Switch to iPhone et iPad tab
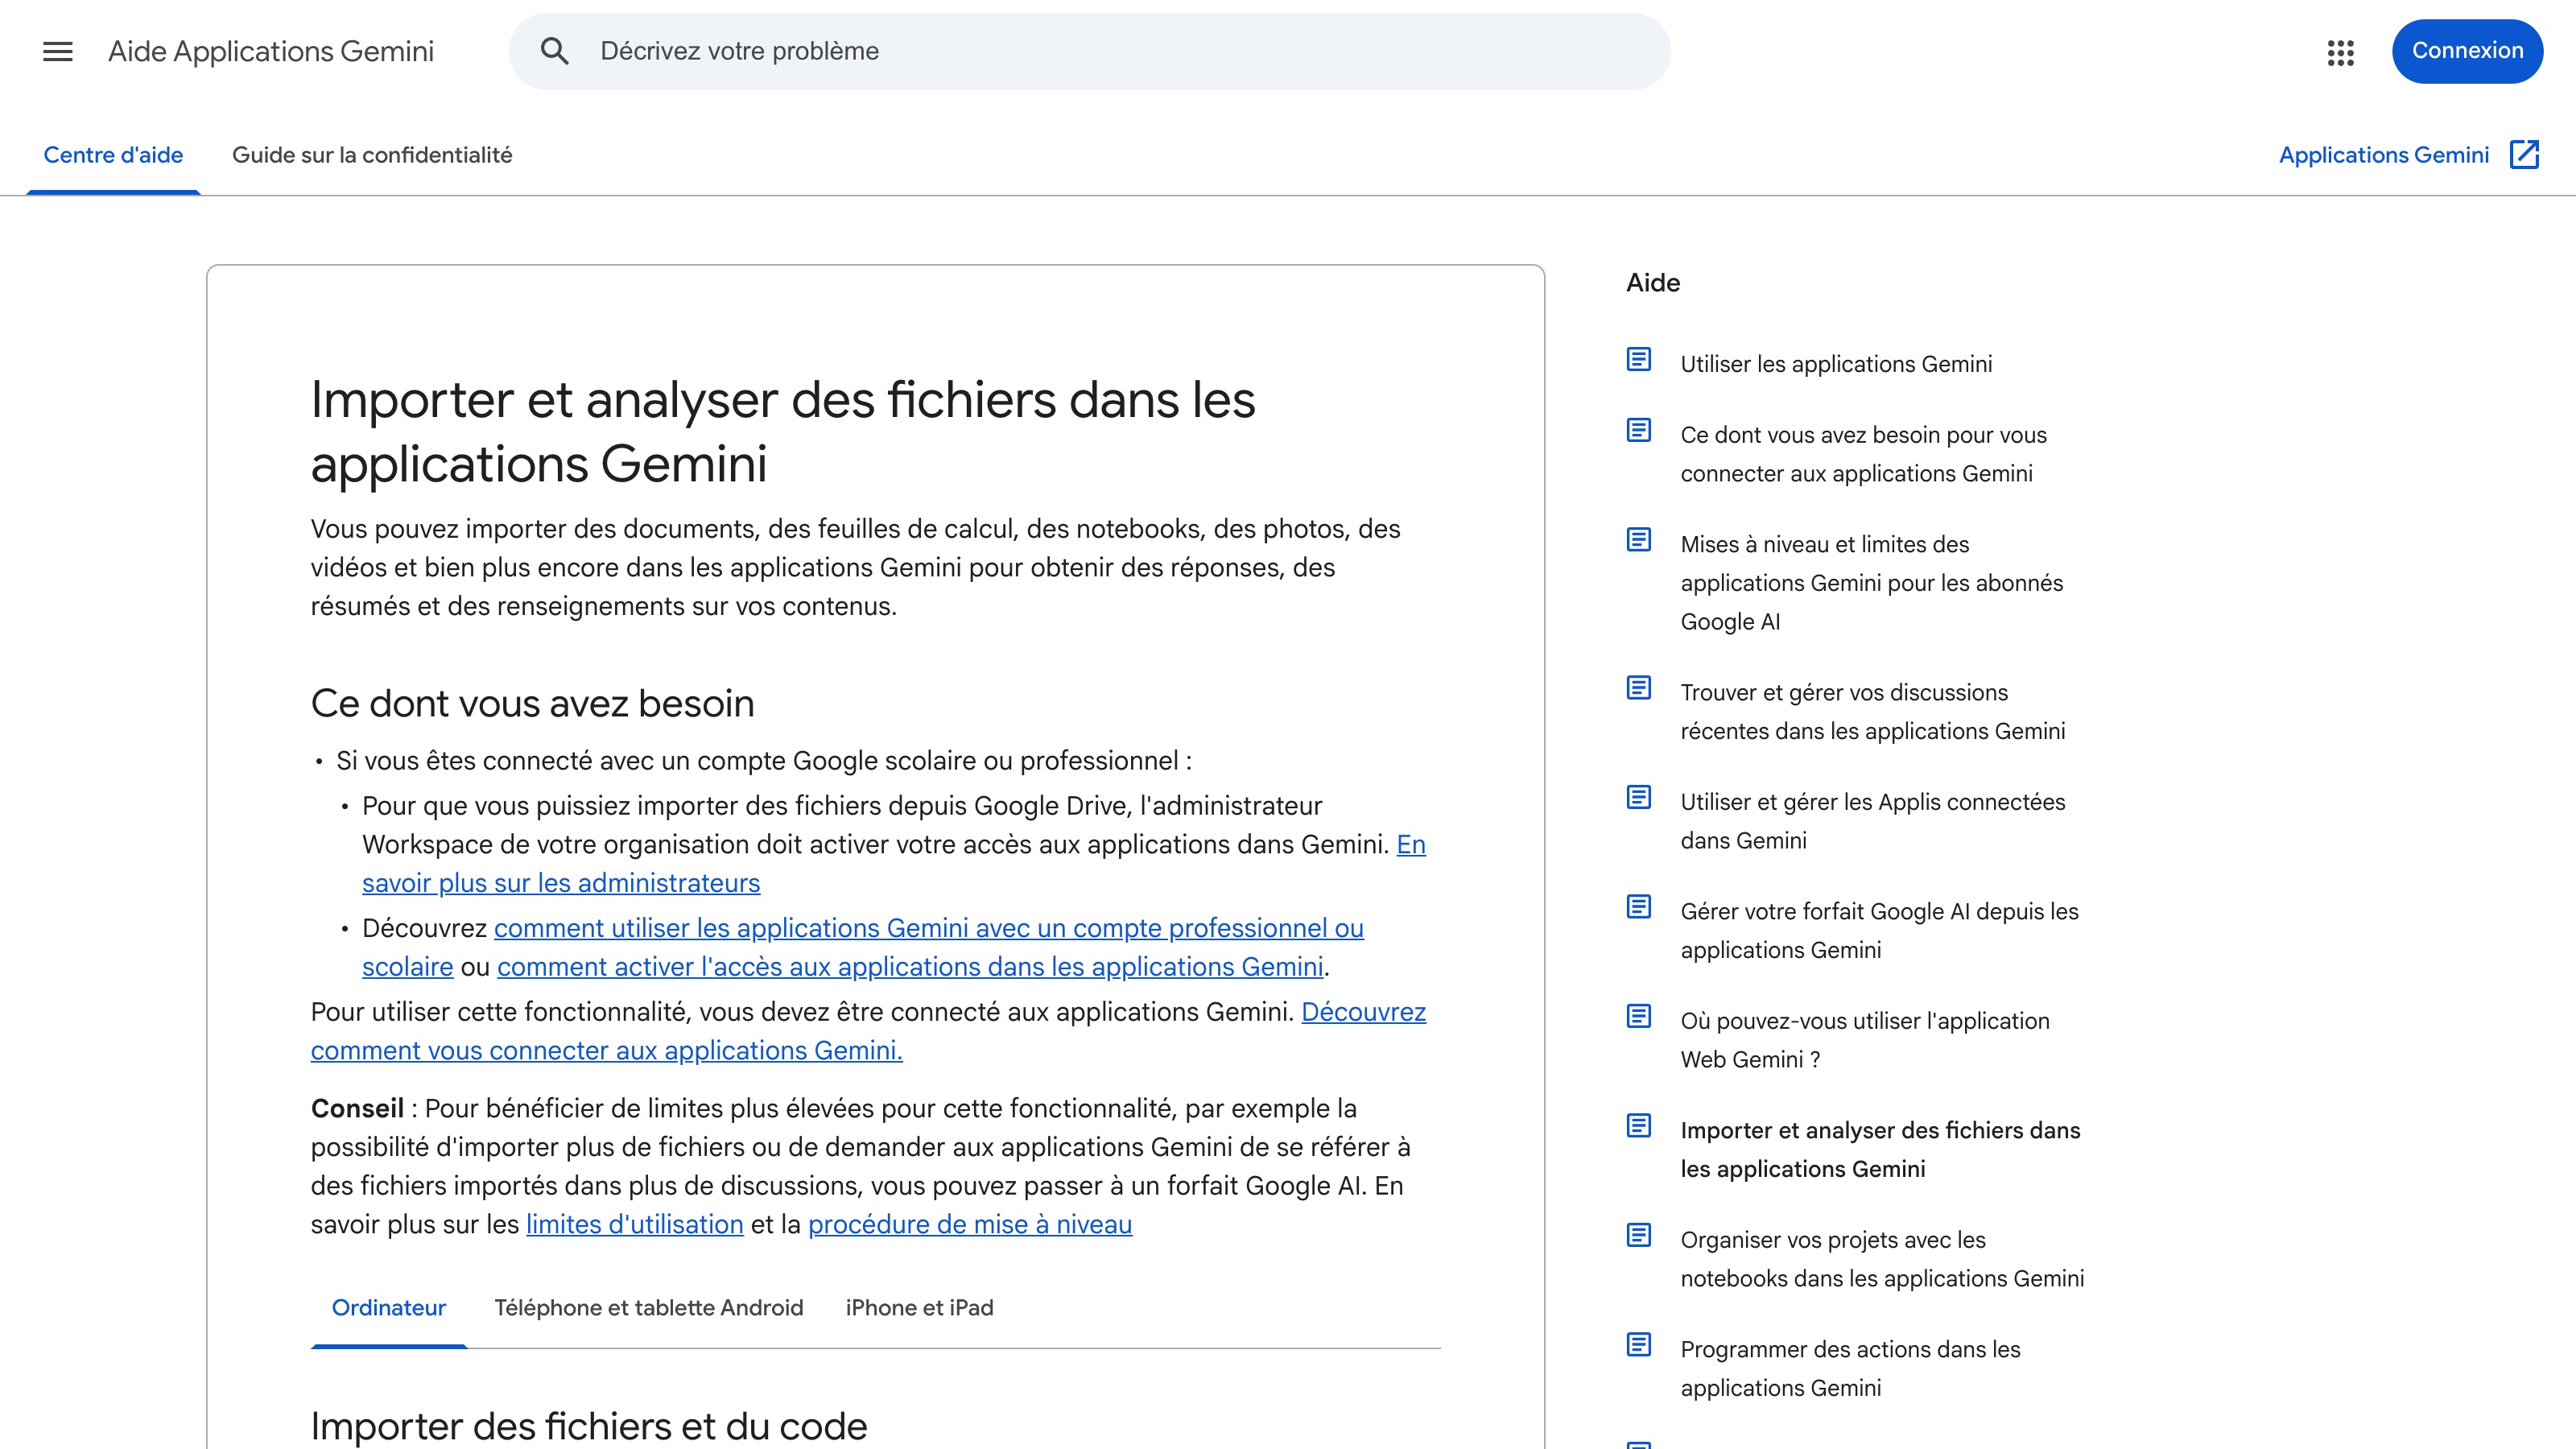Viewport: 2576px width, 1449px height. point(919,1308)
